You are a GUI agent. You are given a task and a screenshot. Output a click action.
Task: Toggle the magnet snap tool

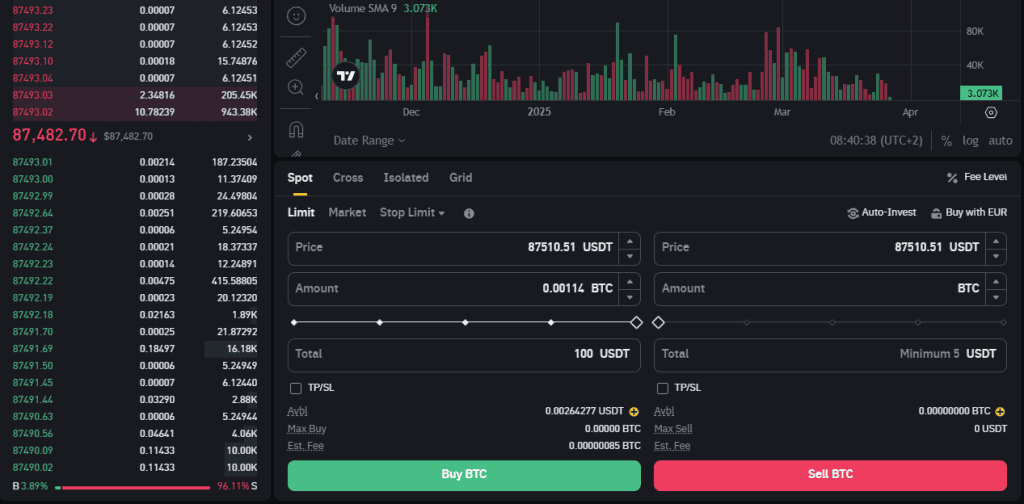(x=296, y=130)
